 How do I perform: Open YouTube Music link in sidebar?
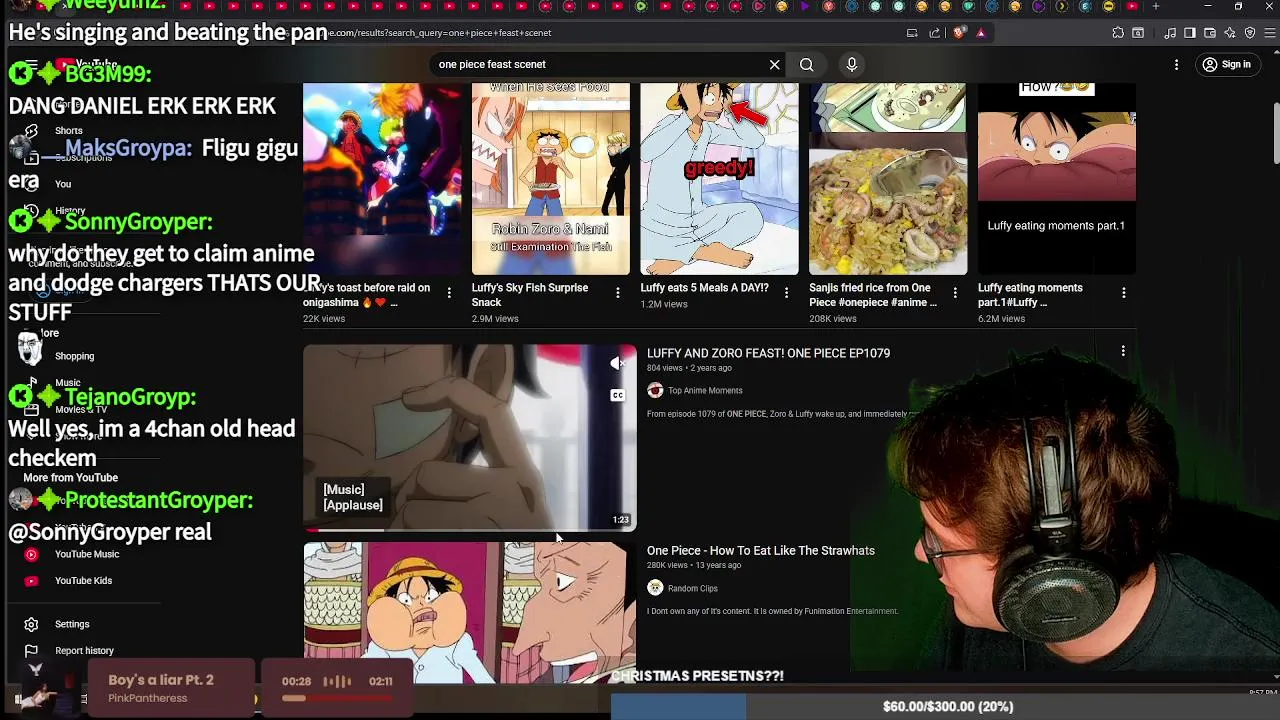[x=87, y=554]
